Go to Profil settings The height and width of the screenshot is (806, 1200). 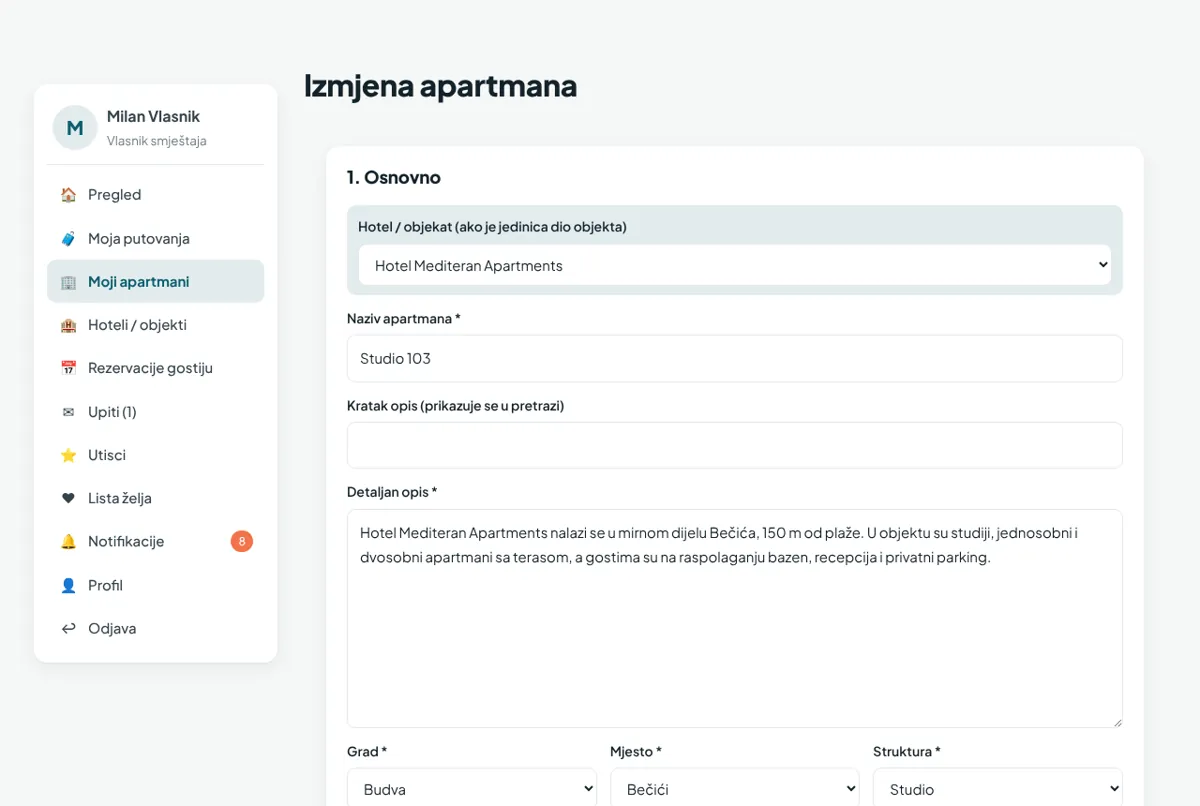[x=155, y=585]
